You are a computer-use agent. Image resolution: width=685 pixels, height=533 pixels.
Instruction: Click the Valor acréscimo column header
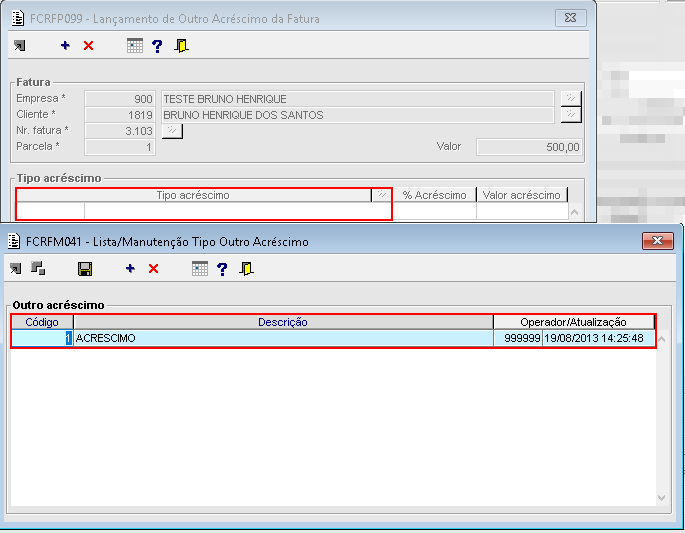522,195
